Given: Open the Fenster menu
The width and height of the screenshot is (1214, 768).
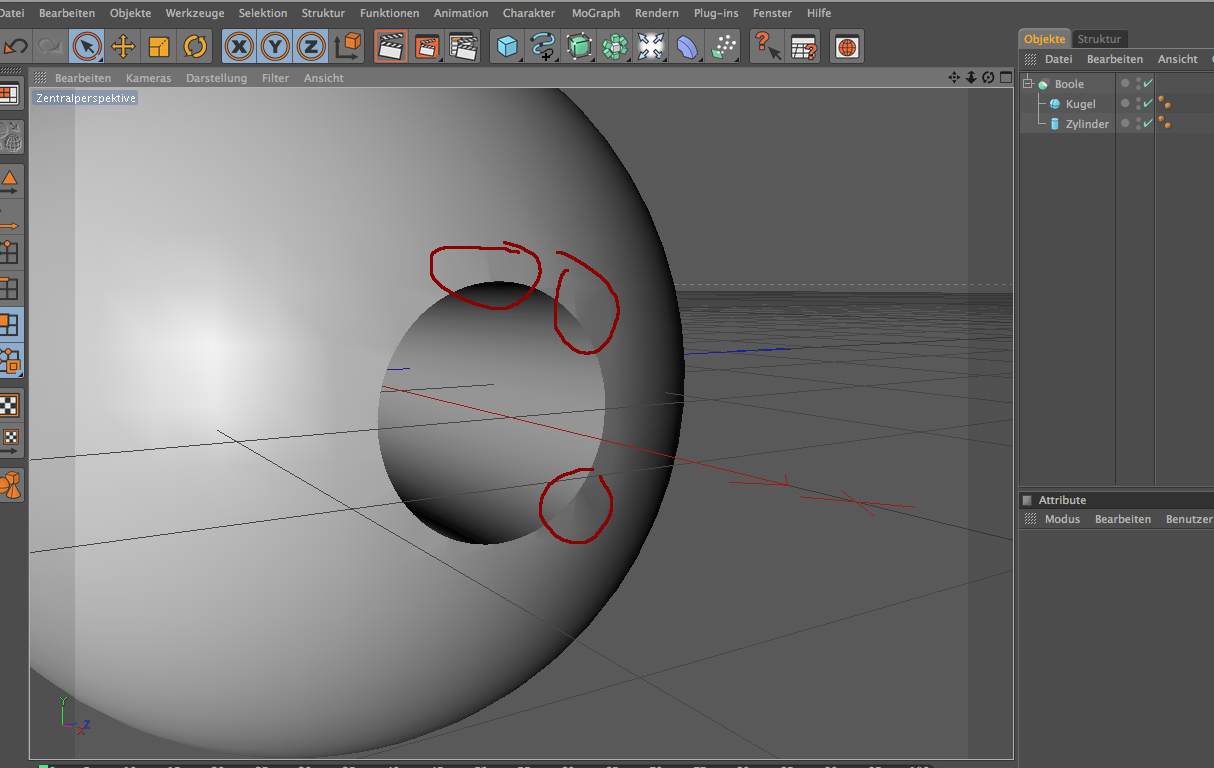Looking at the screenshot, I should click(x=772, y=13).
